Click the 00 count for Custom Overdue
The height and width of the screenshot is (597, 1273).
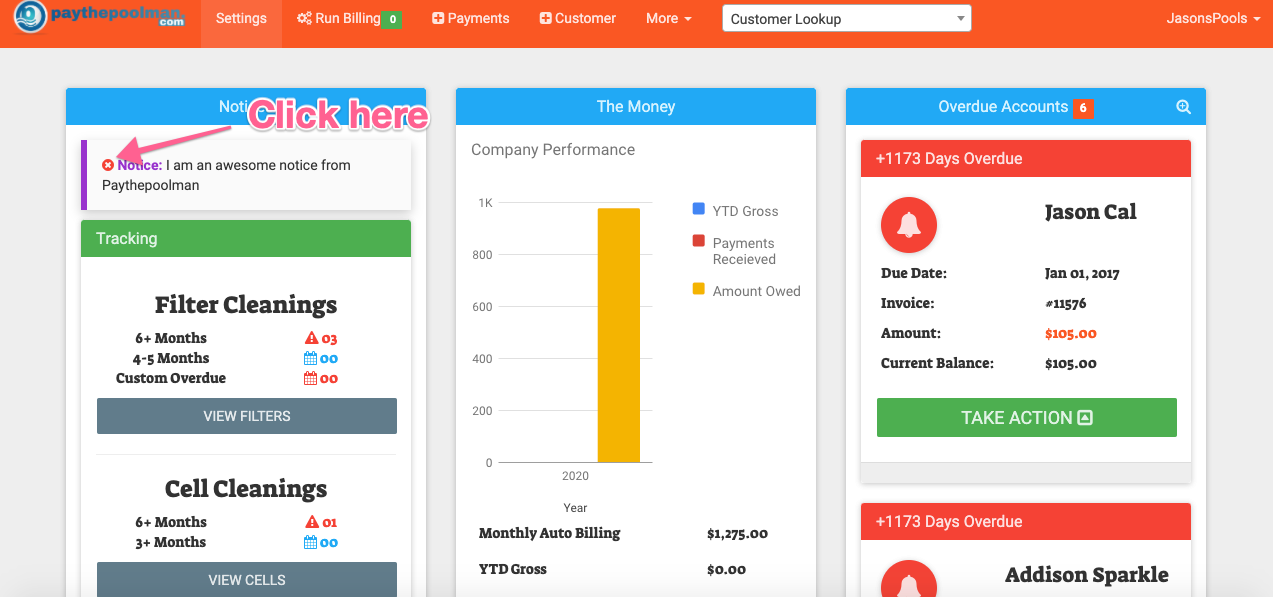[330, 379]
